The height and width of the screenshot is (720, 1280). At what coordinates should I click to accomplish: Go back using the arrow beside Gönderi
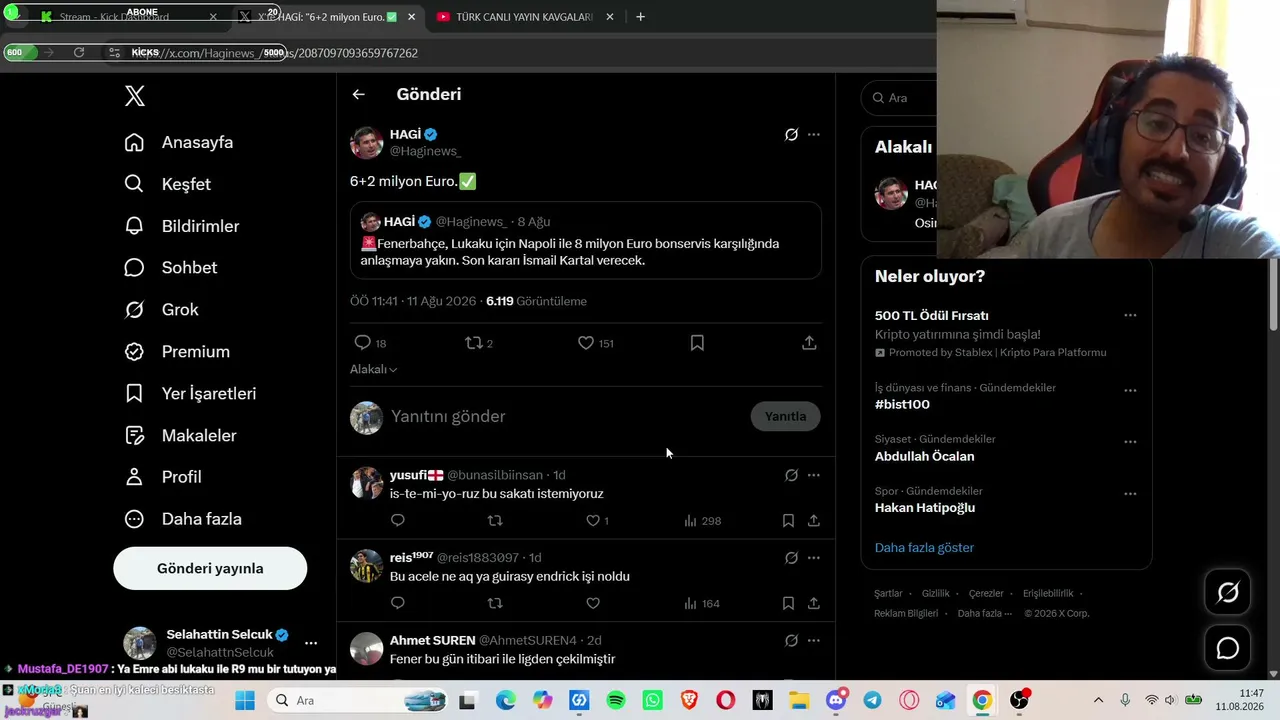358,94
